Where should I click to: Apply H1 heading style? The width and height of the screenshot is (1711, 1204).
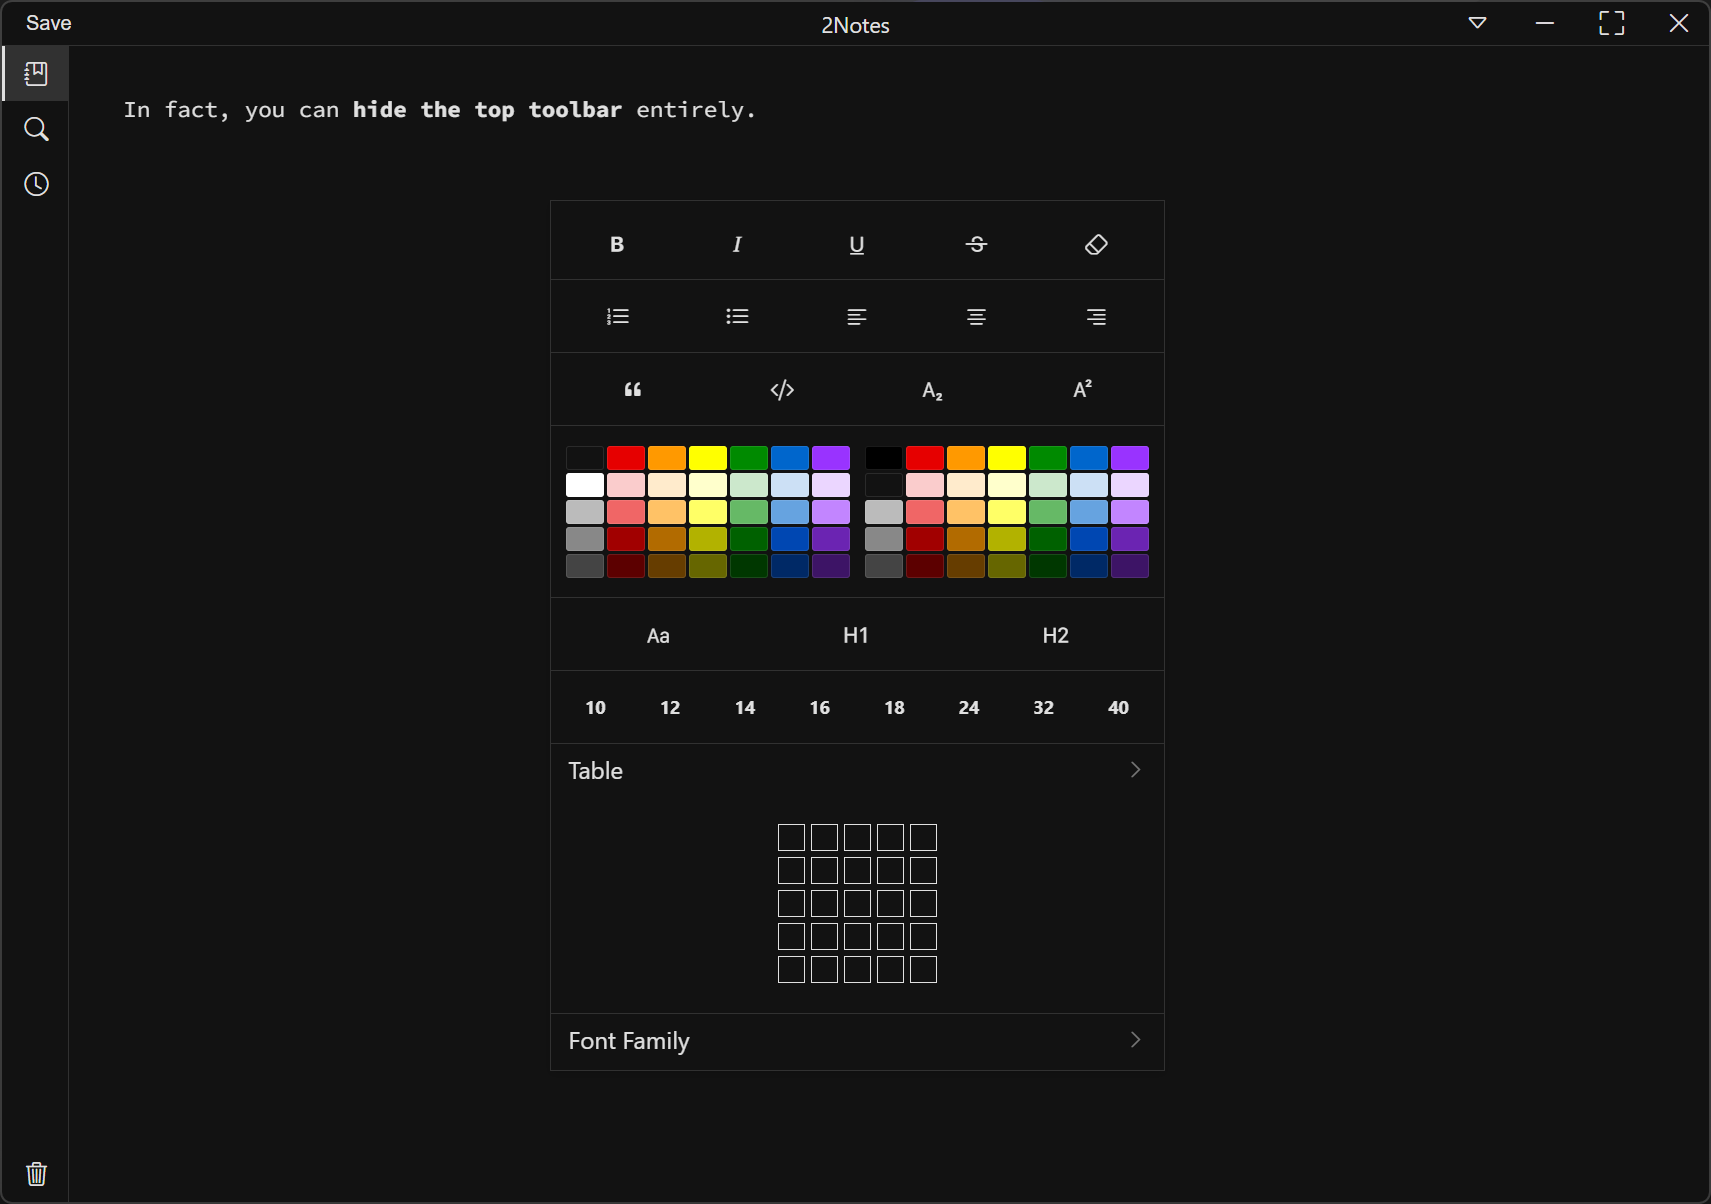[855, 635]
